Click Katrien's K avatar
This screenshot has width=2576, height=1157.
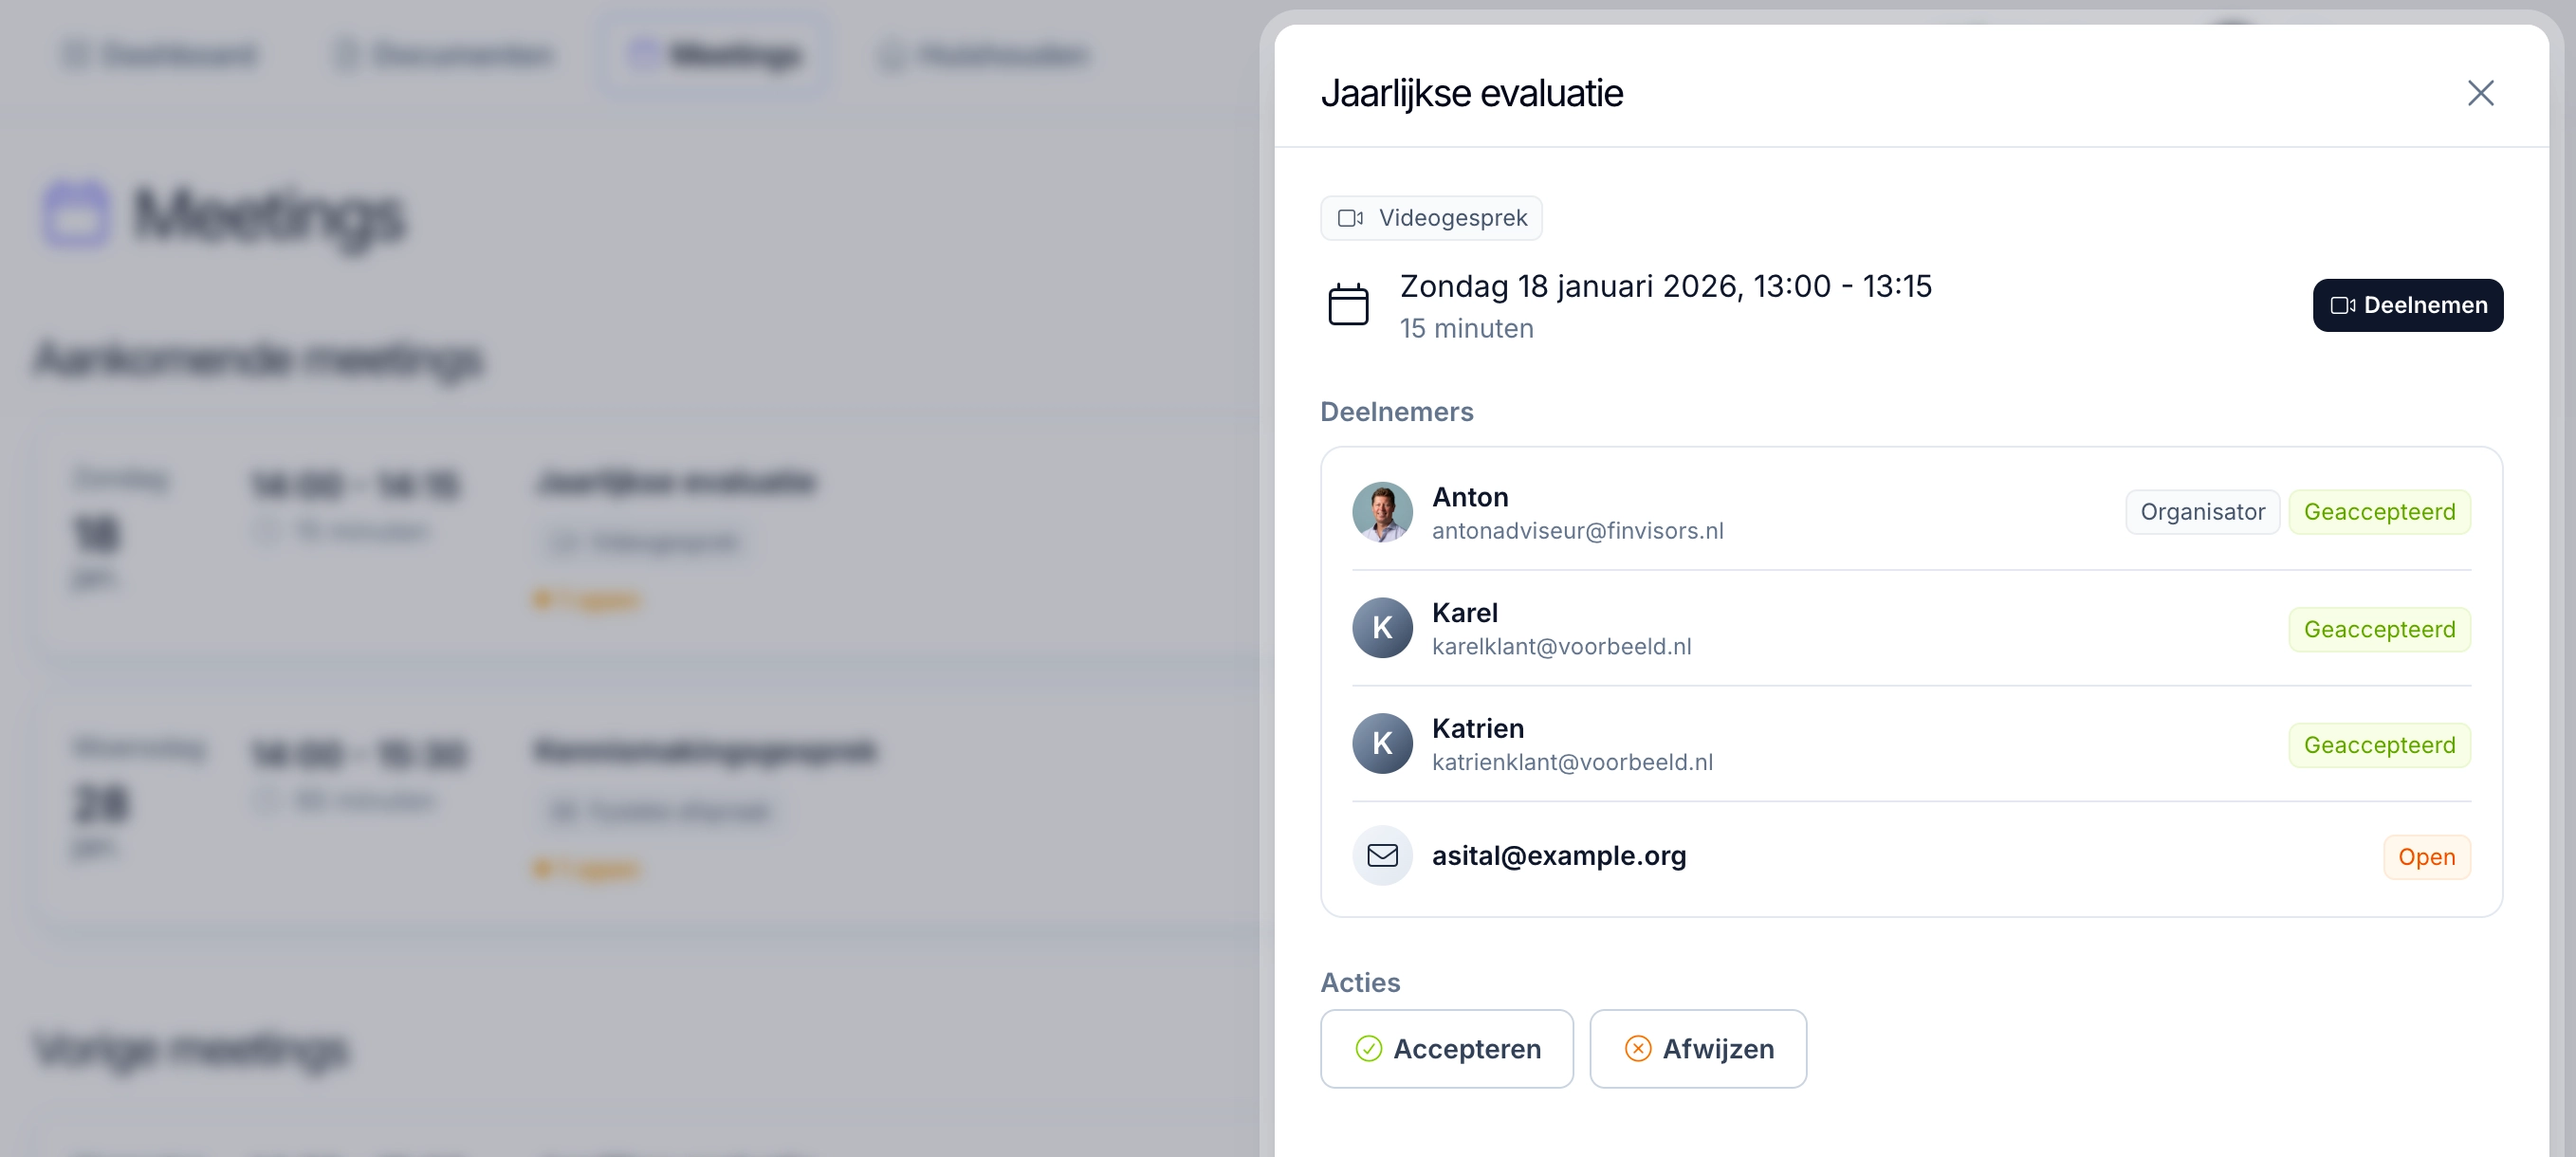[x=1382, y=743]
